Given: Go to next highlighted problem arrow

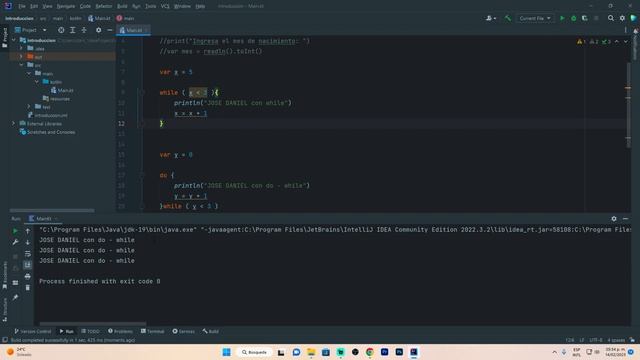Looking at the screenshot, I should [625, 42].
